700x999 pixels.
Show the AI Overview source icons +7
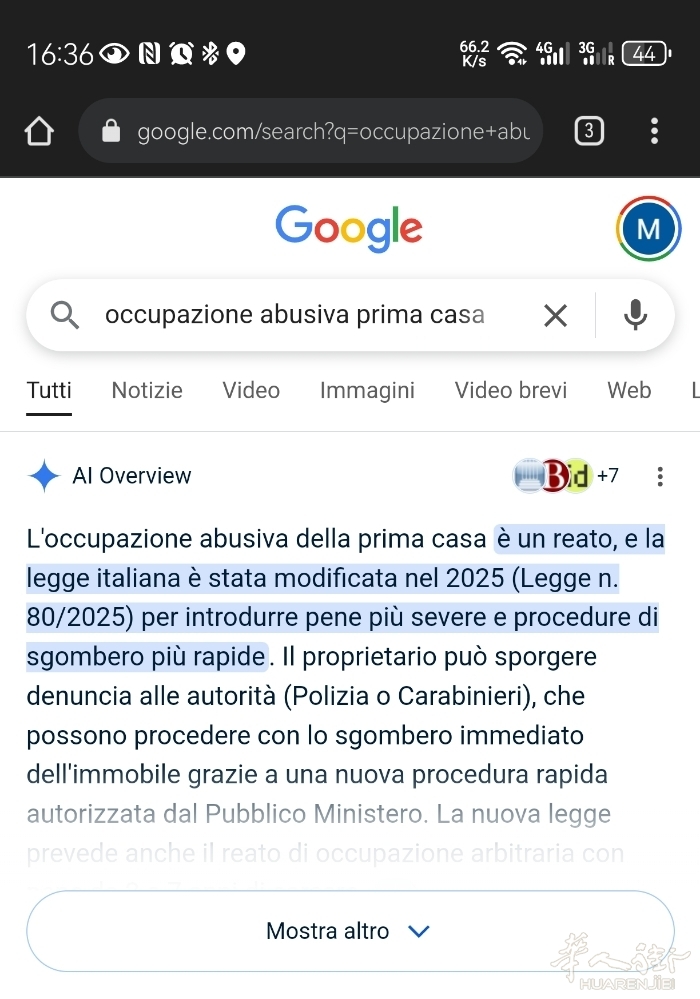point(566,475)
